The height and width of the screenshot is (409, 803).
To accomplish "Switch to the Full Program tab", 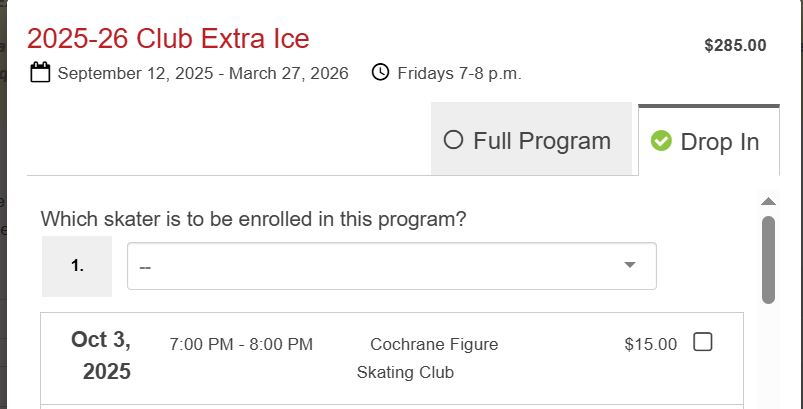I will [x=531, y=140].
